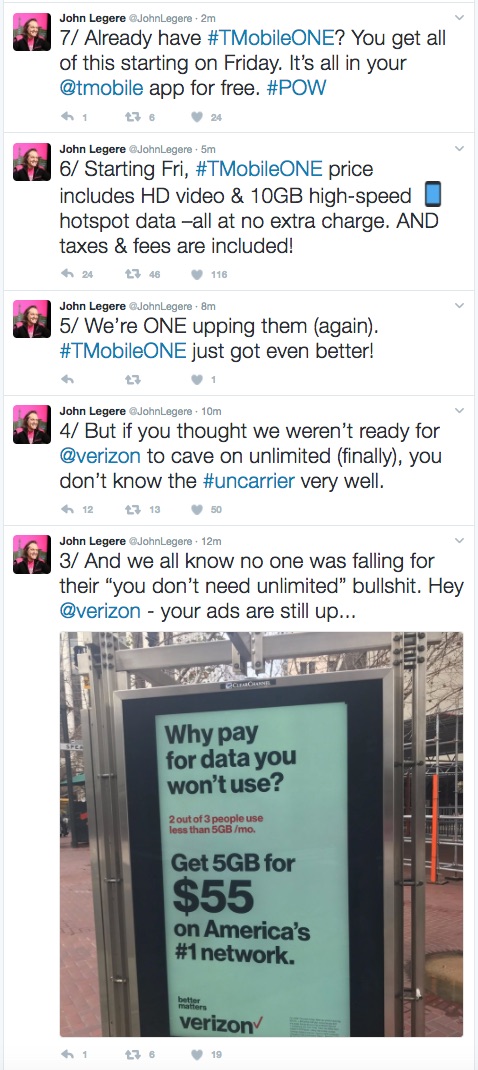478x1070 pixels.
Task: Open John Legere's avatar on the 5/ tweet
Action: [x=31, y=319]
